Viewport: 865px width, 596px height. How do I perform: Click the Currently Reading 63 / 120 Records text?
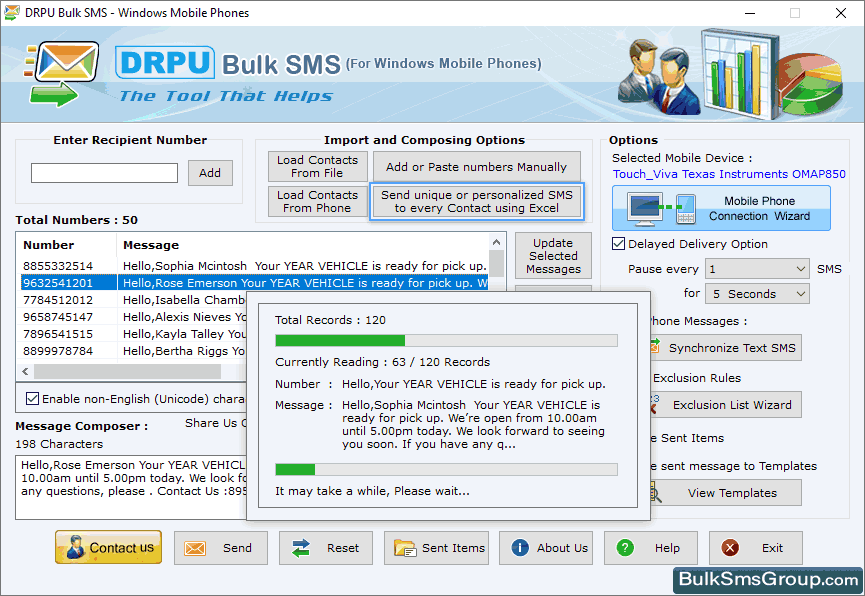[382, 362]
